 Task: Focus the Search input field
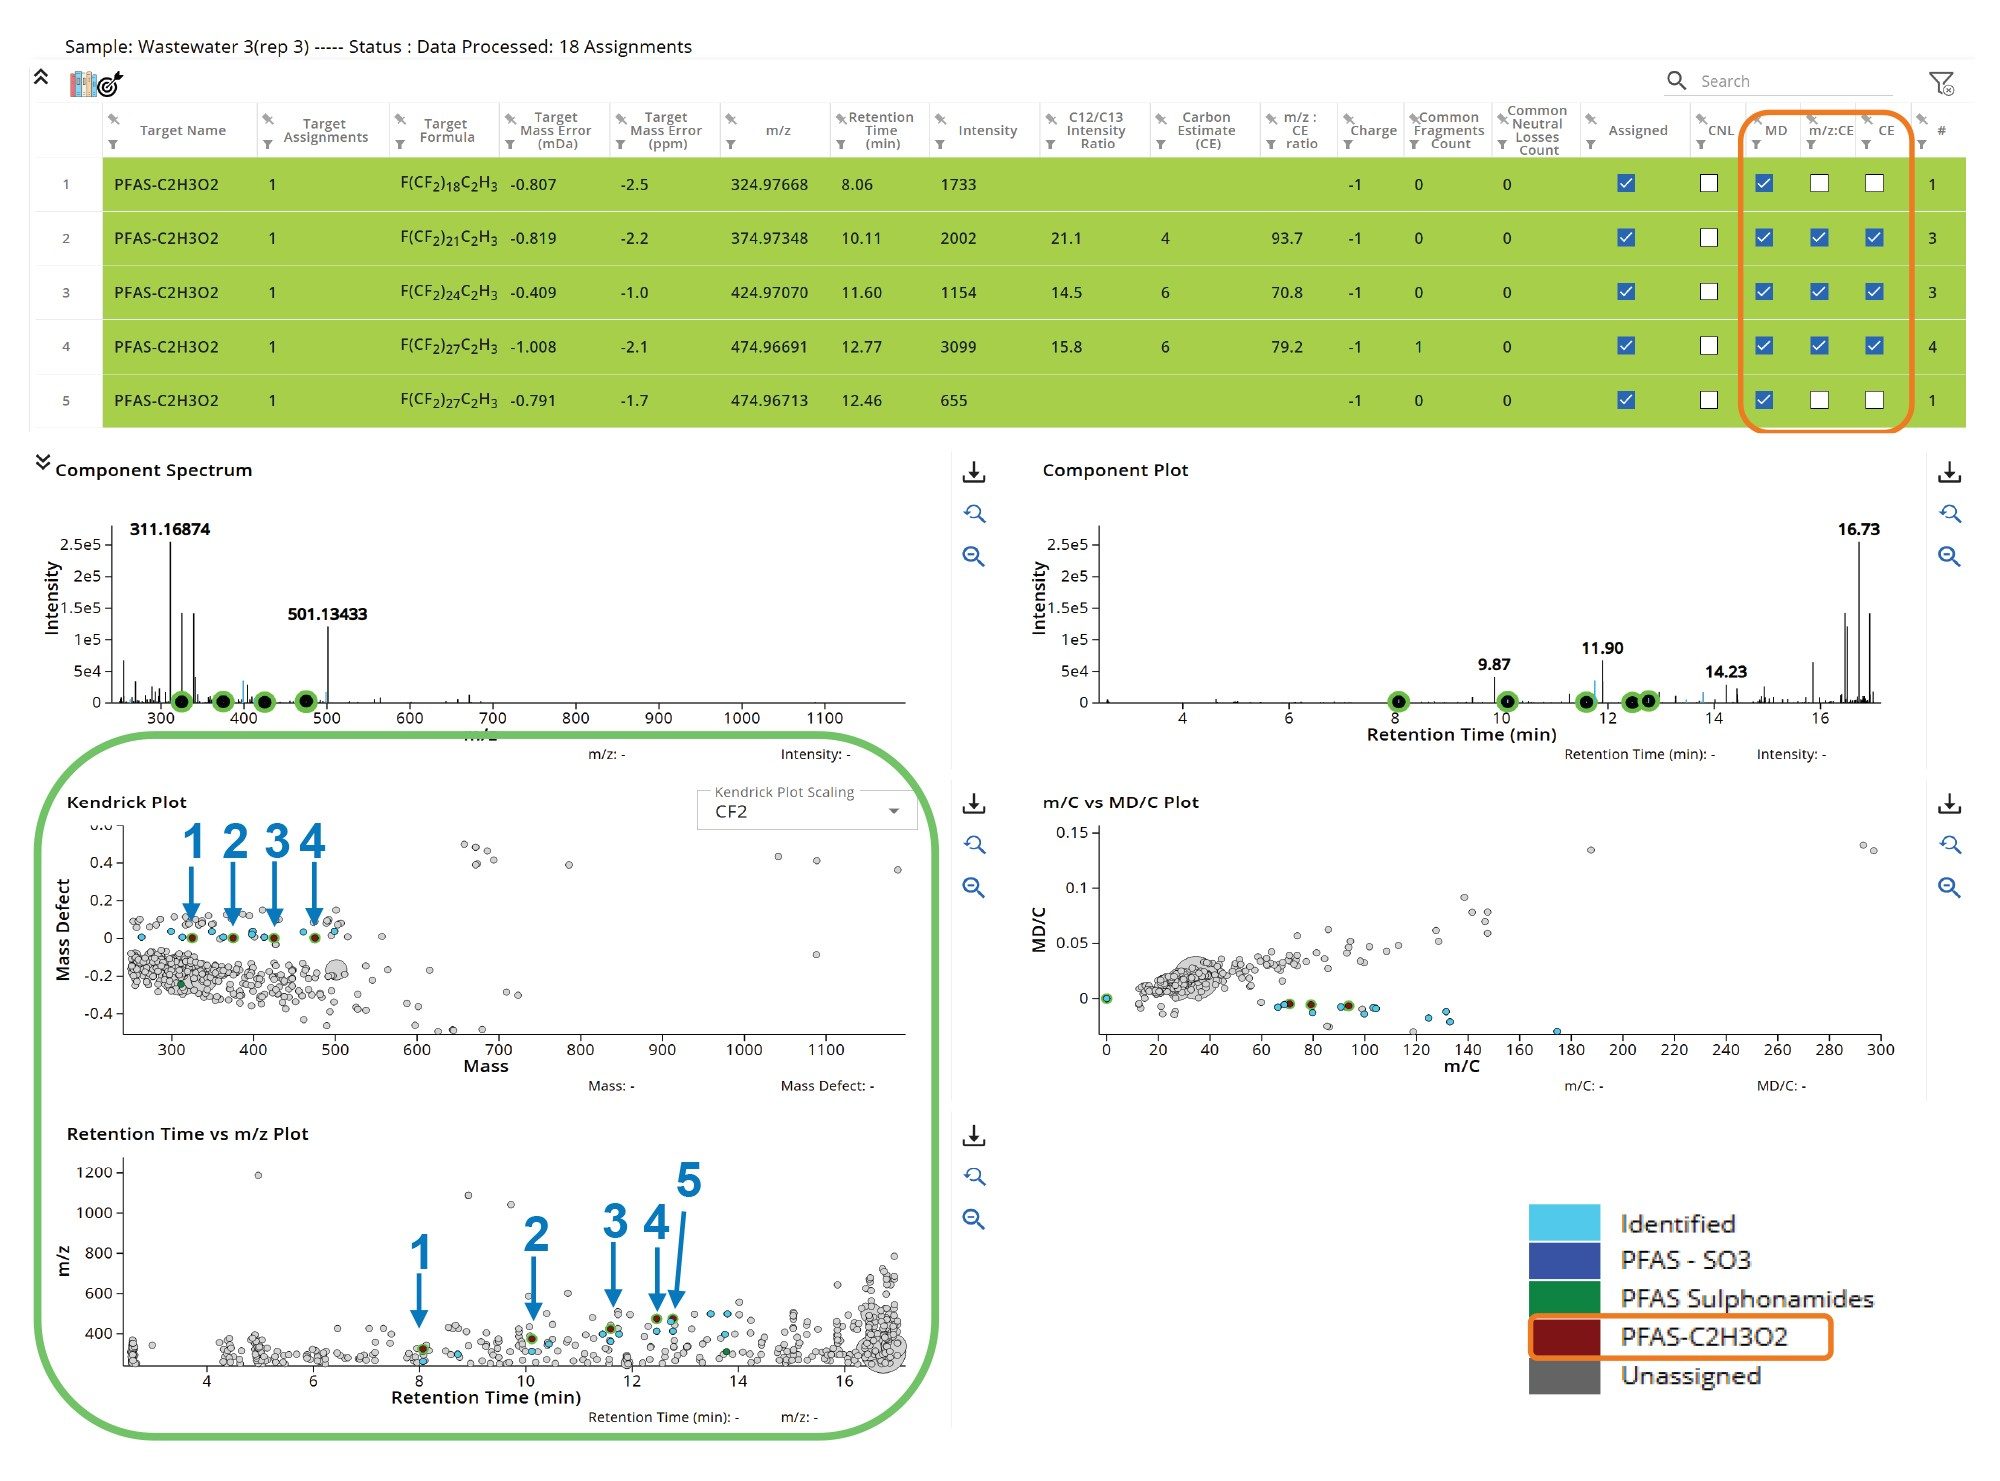1795,81
